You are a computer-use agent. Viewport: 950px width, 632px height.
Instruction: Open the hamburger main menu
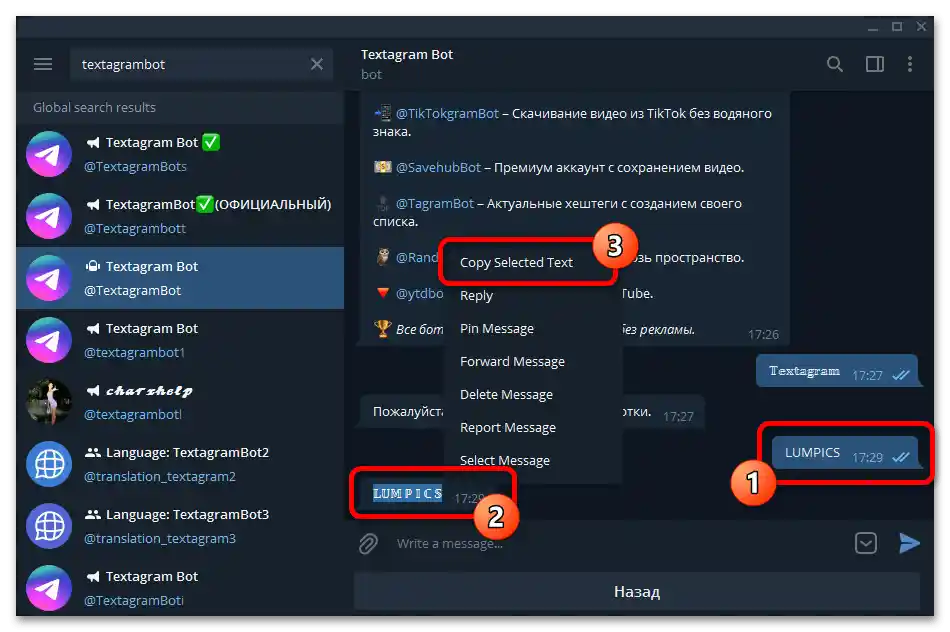[43, 64]
